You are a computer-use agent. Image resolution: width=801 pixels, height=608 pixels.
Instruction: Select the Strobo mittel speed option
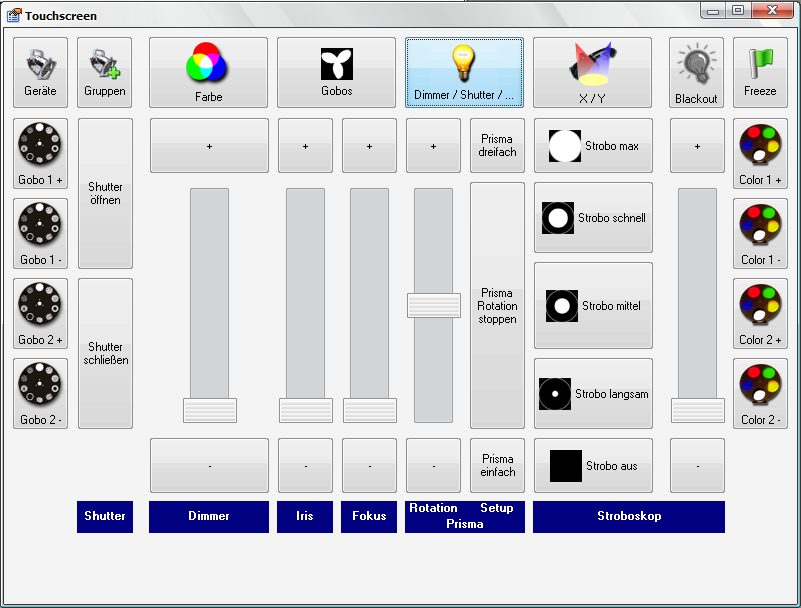tap(593, 306)
